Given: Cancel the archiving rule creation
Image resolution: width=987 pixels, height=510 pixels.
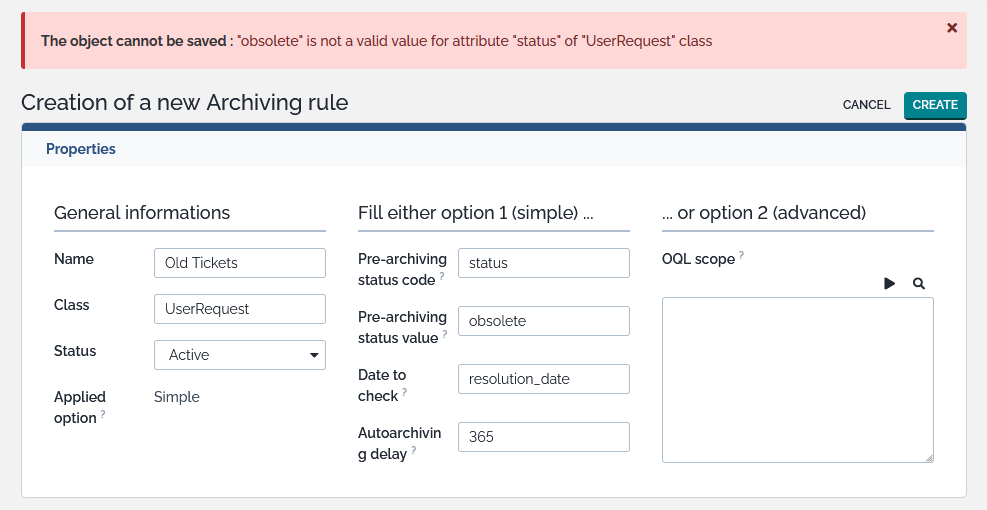Looking at the screenshot, I should 866,105.
